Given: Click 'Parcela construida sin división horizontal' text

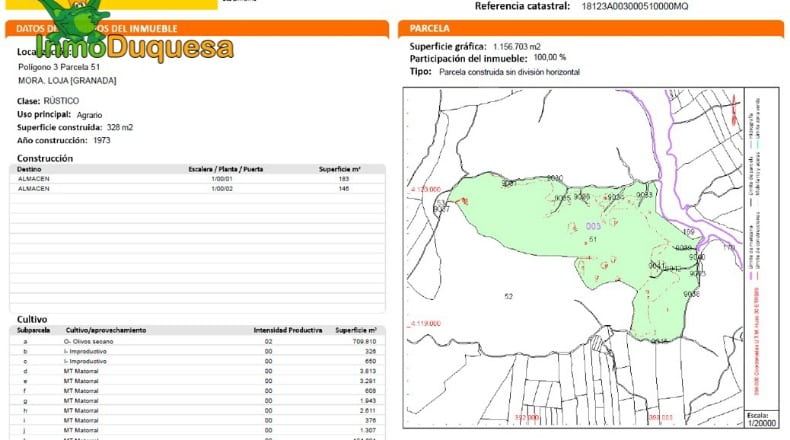Looking at the screenshot, I should click(509, 72).
